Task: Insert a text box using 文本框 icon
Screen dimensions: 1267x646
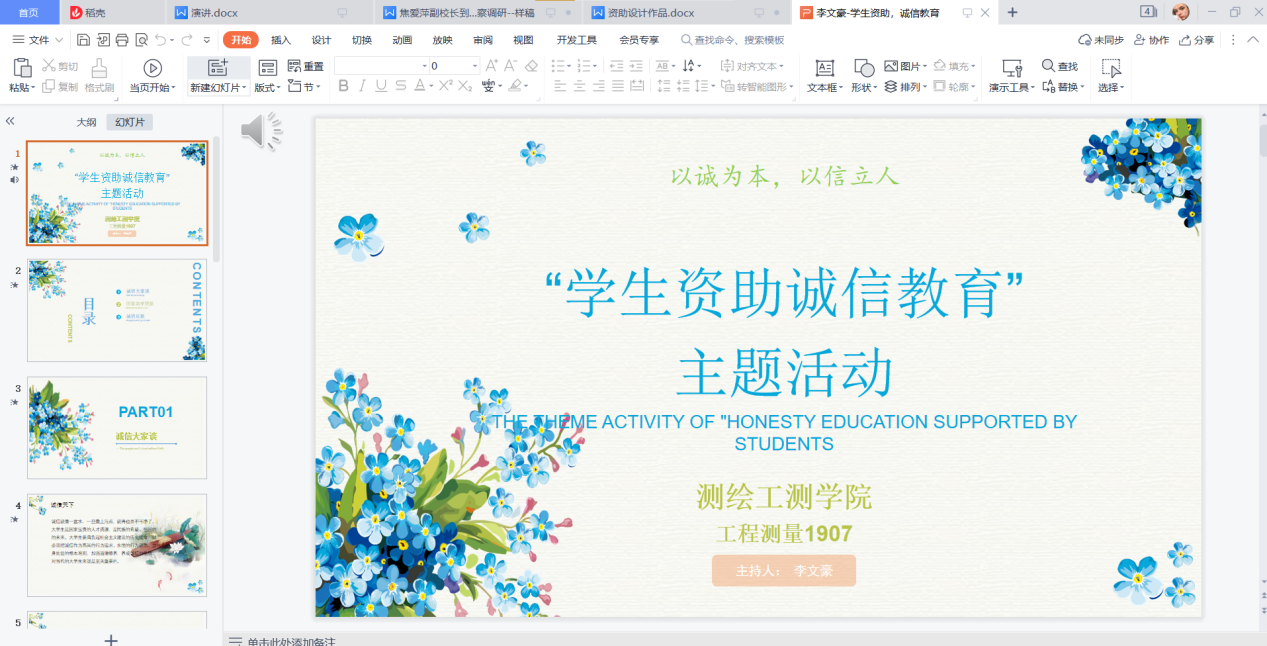Action: (824, 68)
